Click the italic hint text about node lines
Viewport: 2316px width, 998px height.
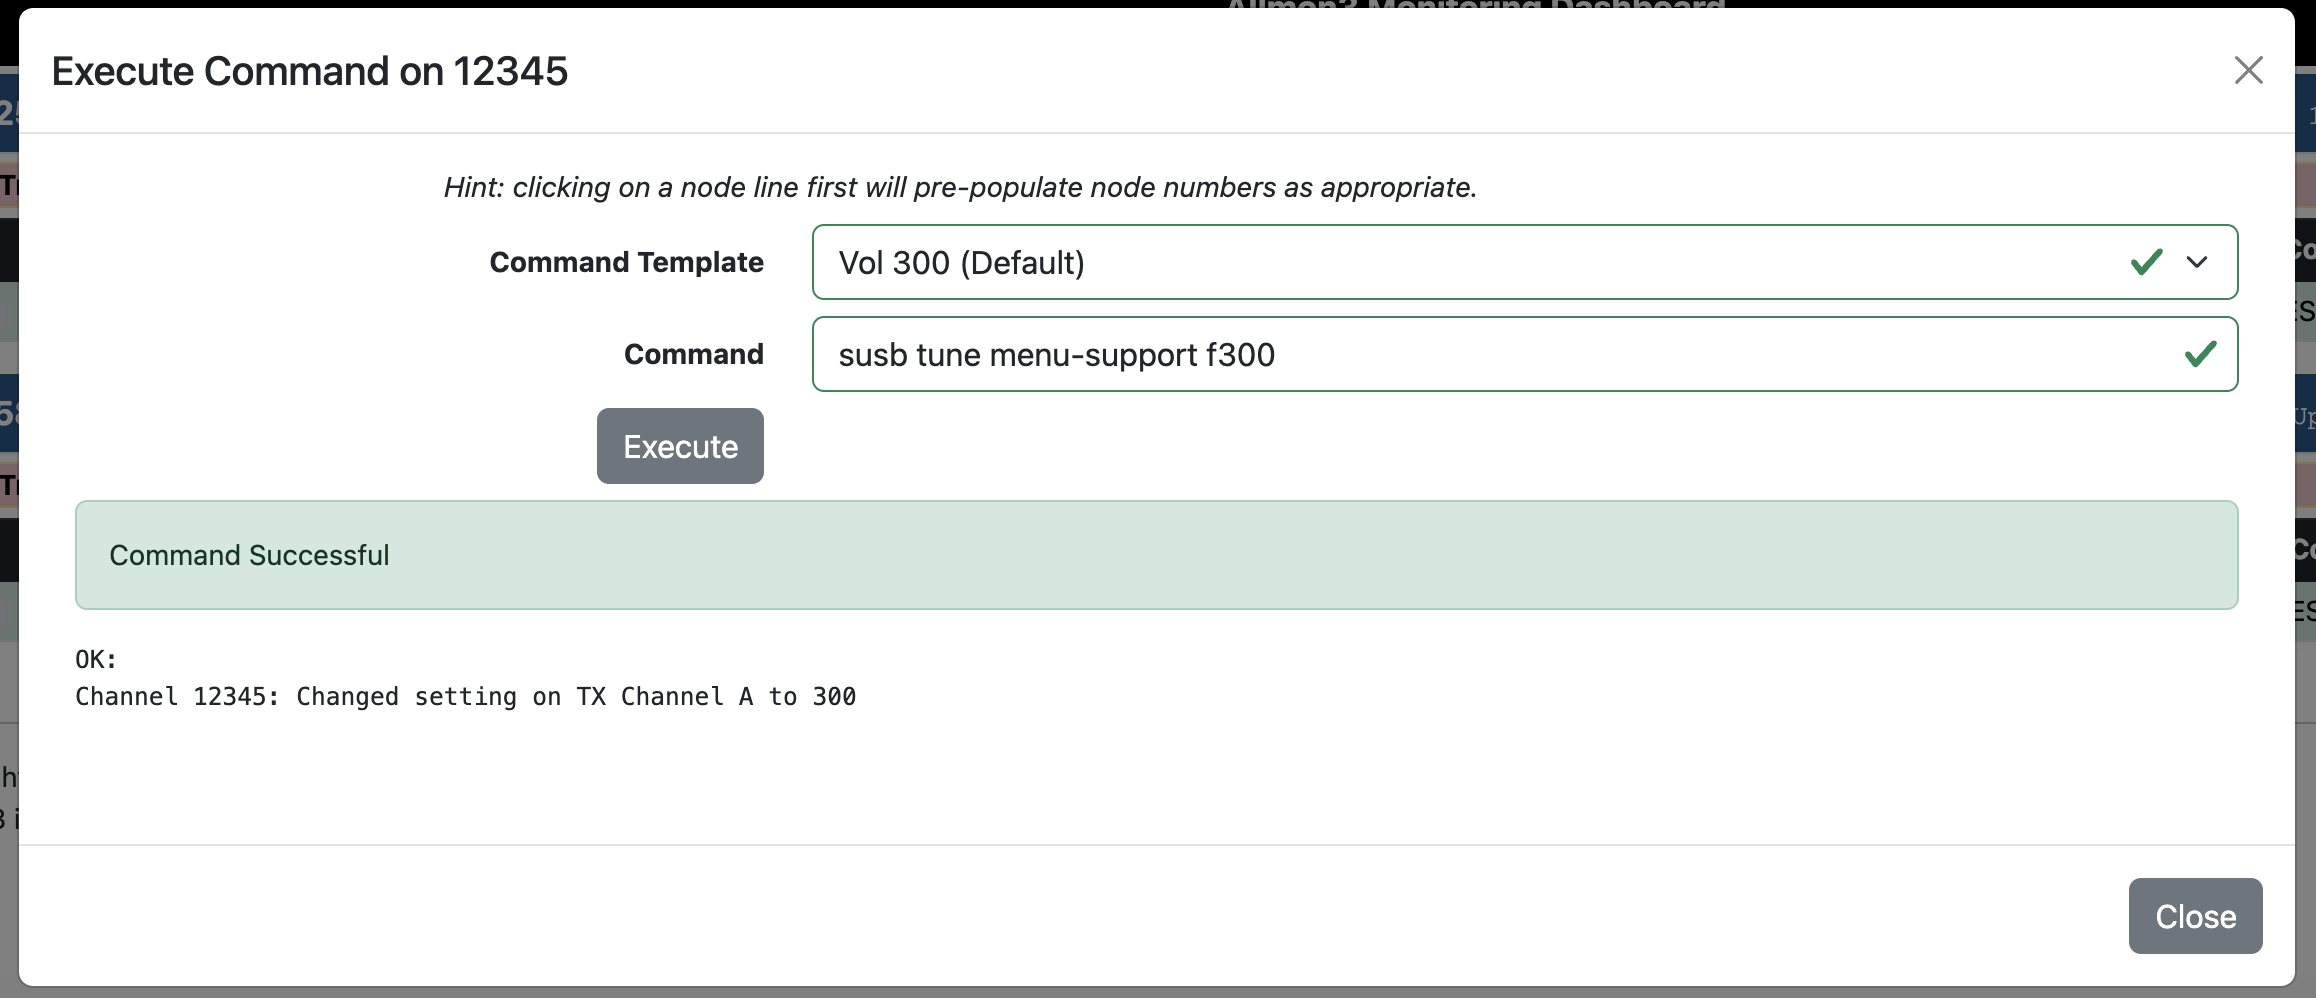pyautogui.click(x=960, y=187)
